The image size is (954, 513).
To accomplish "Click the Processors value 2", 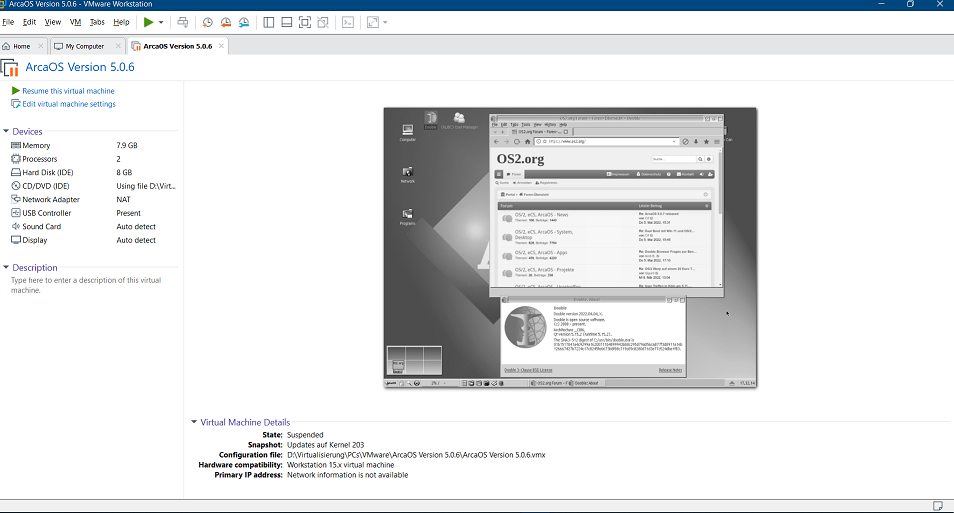I will pyautogui.click(x=119, y=159).
